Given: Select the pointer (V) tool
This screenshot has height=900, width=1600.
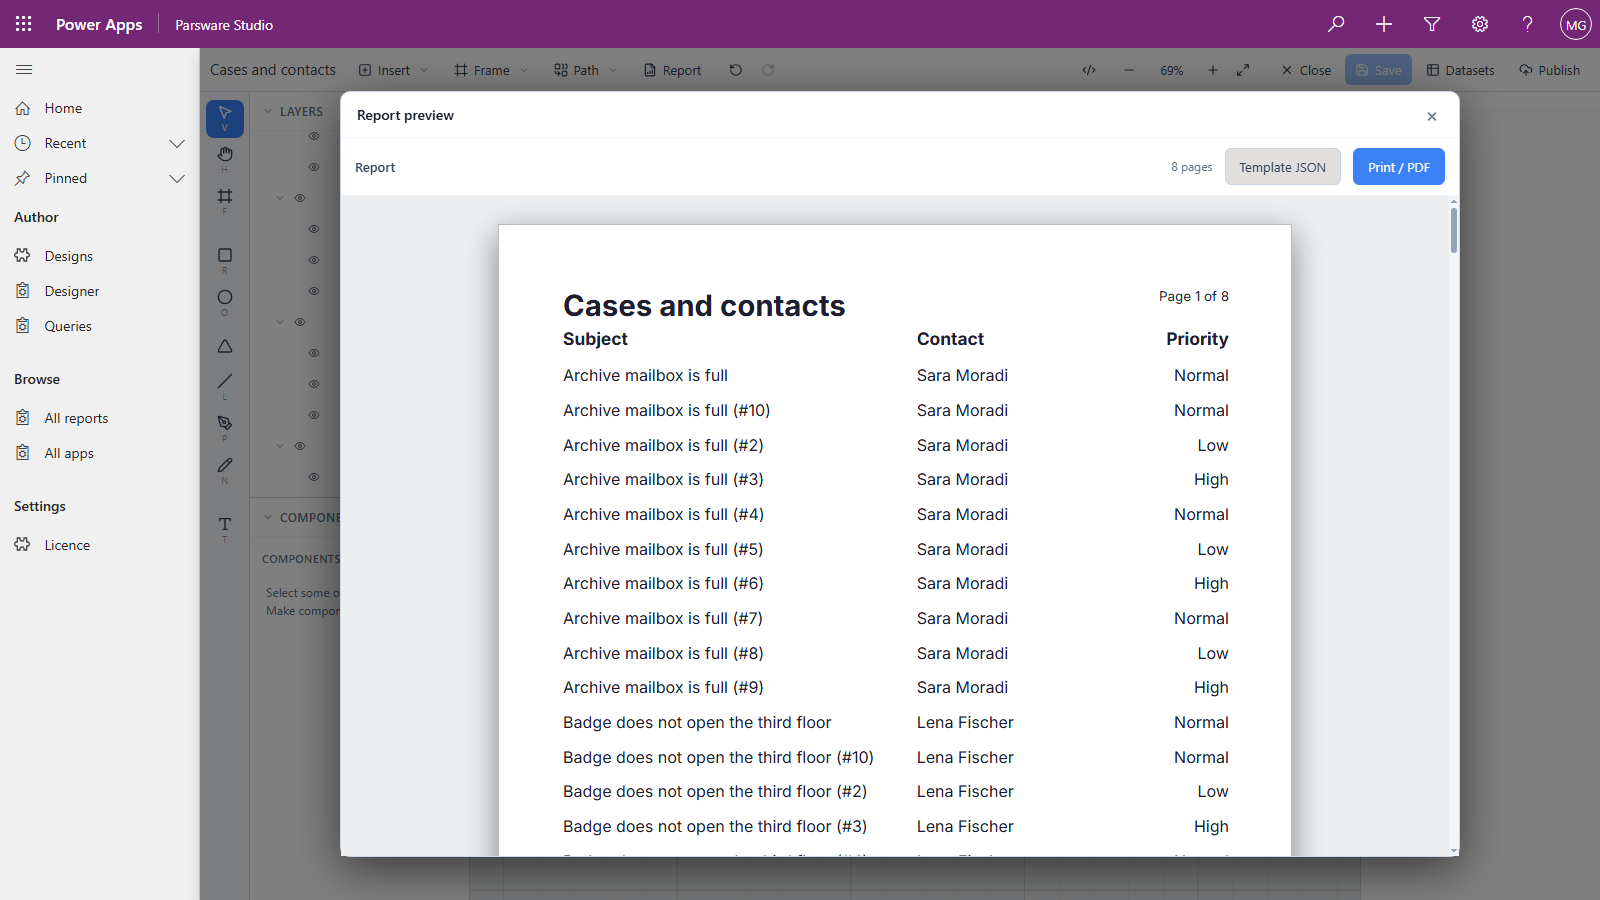Looking at the screenshot, I should coord(225,118).
